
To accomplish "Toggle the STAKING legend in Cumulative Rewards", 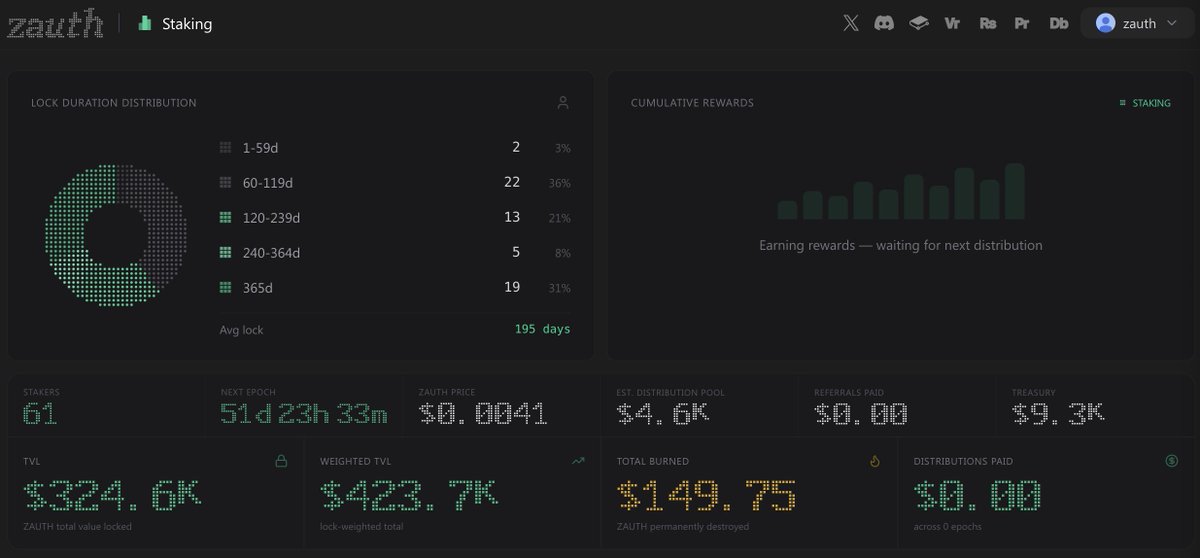I will tap(1145, 103).
